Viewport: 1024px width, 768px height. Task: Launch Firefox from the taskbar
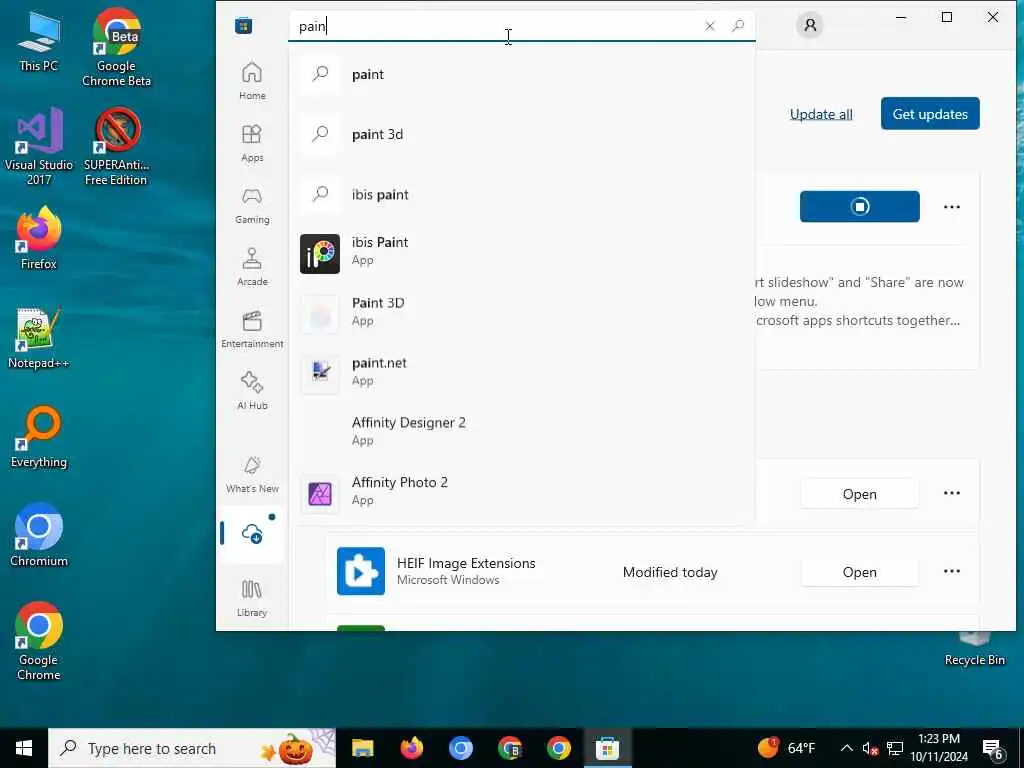411,748
